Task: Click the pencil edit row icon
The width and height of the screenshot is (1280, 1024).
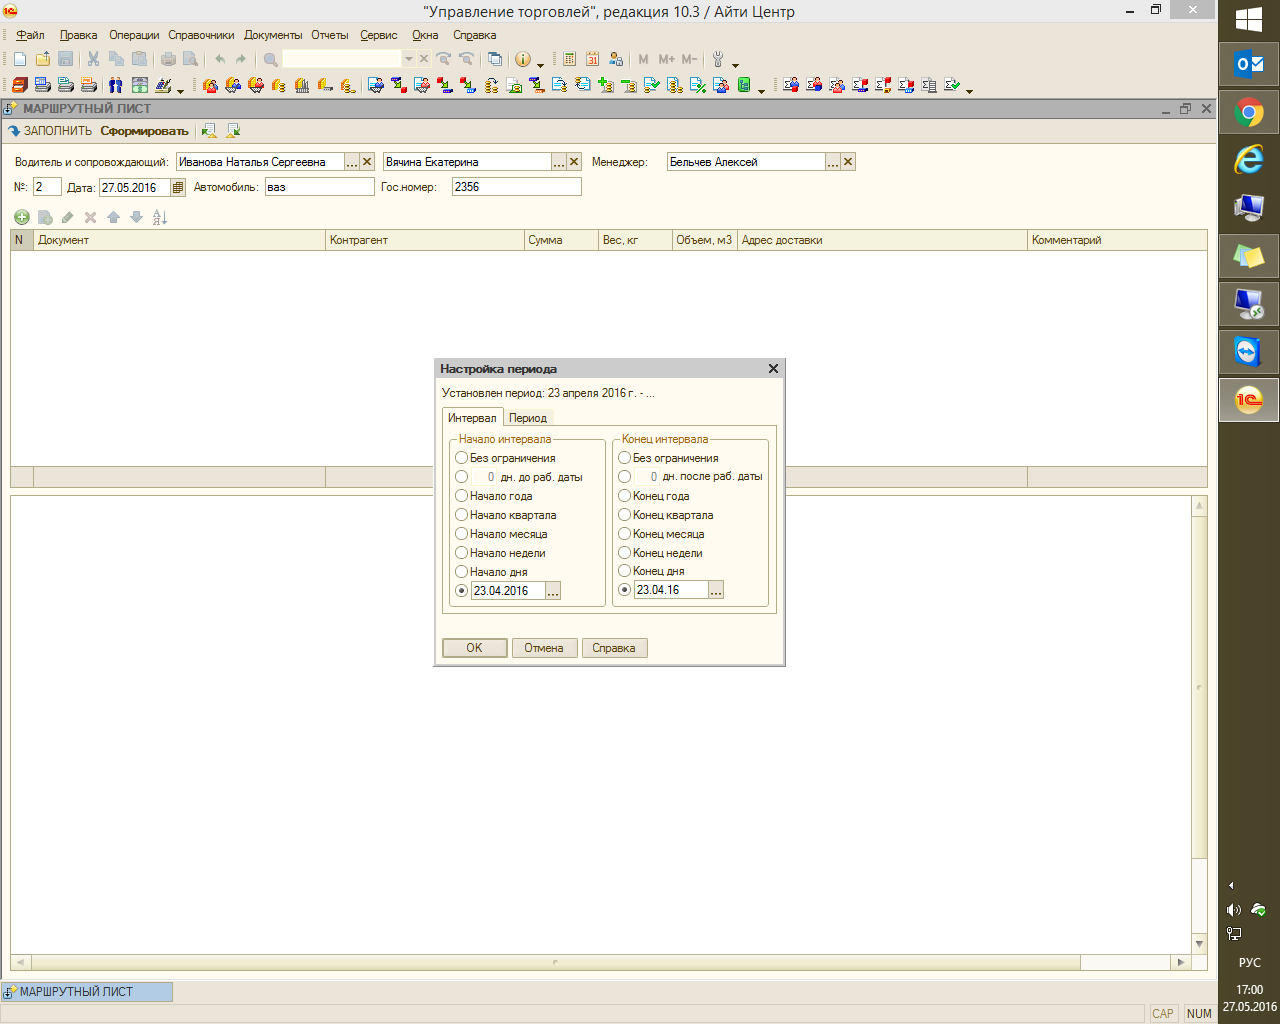Action: pos(67,217)
